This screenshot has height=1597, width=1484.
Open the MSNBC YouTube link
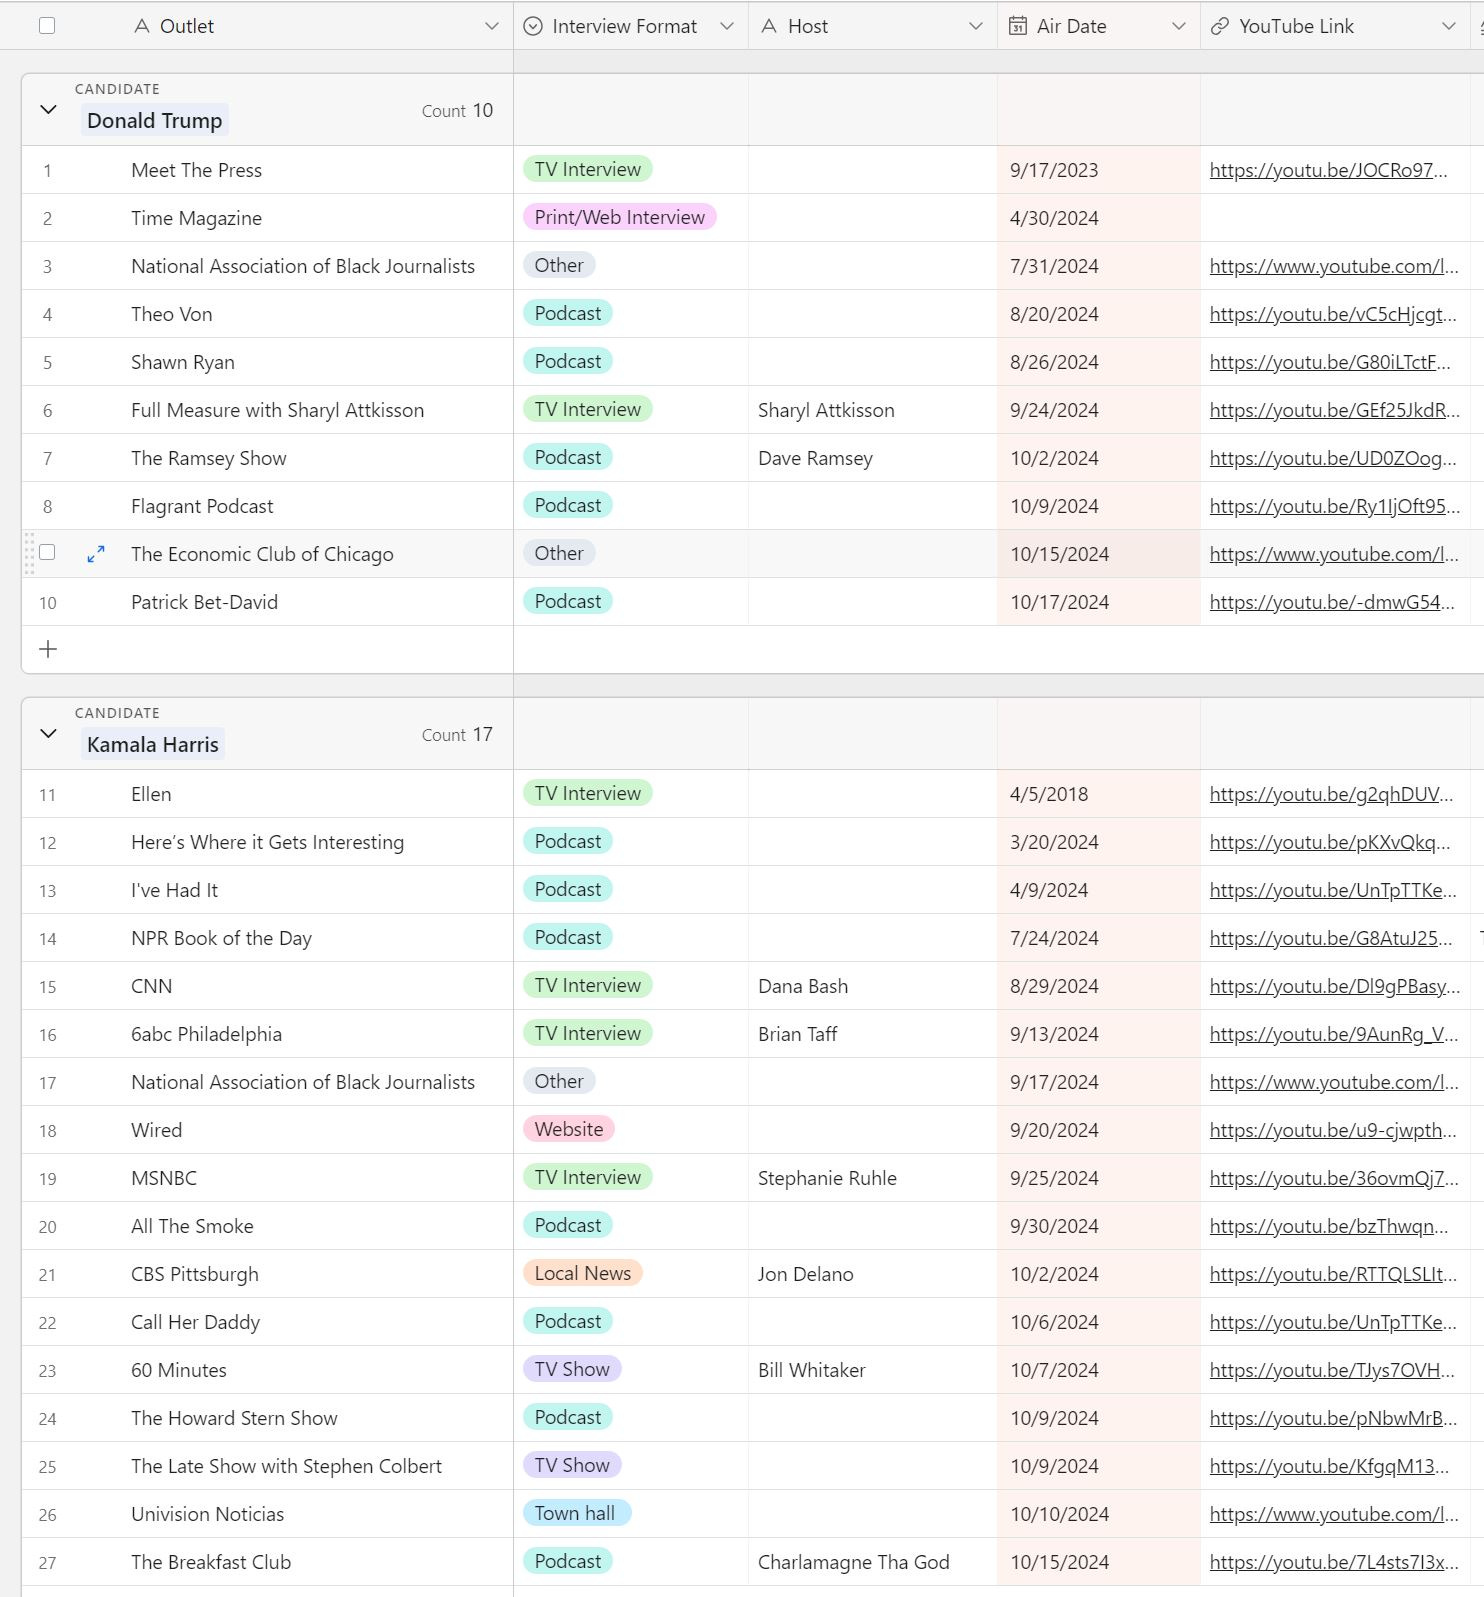(x=1334, y=1178)
